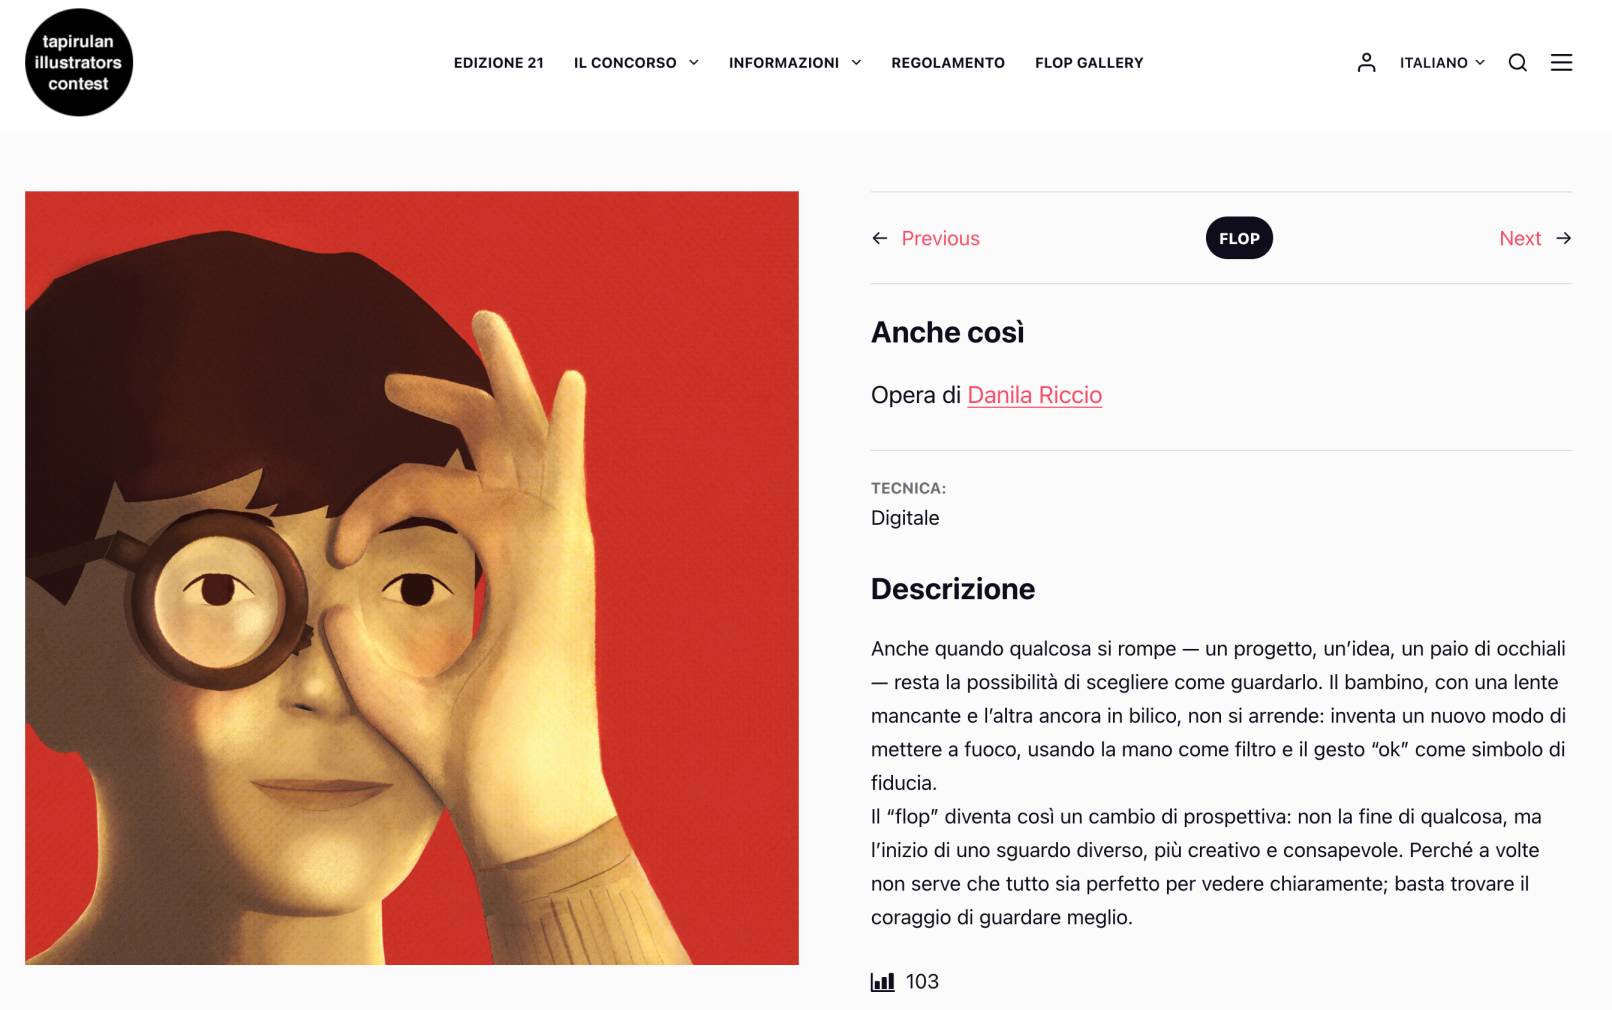The width and height of the screenshot is (1612, 1010).
Task: Expand the Informazioni dropdown chevron
Action: click(x=856, y=63)
